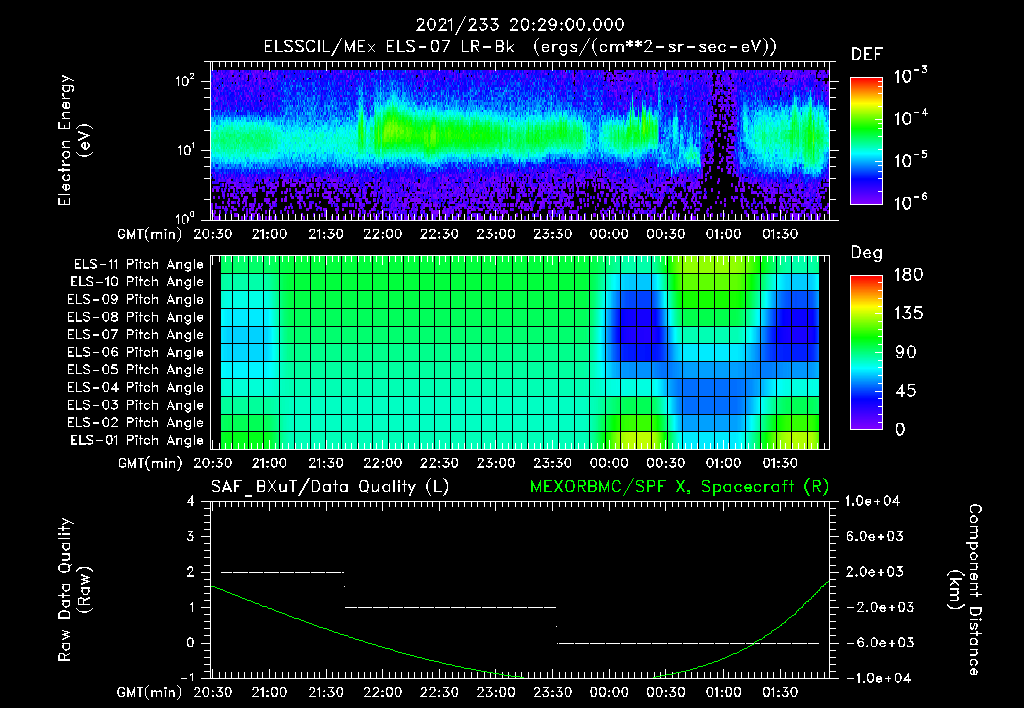The image size is (1024, 708).
Task: Click the 90 value on Deg scale
Action: point(905,352)
